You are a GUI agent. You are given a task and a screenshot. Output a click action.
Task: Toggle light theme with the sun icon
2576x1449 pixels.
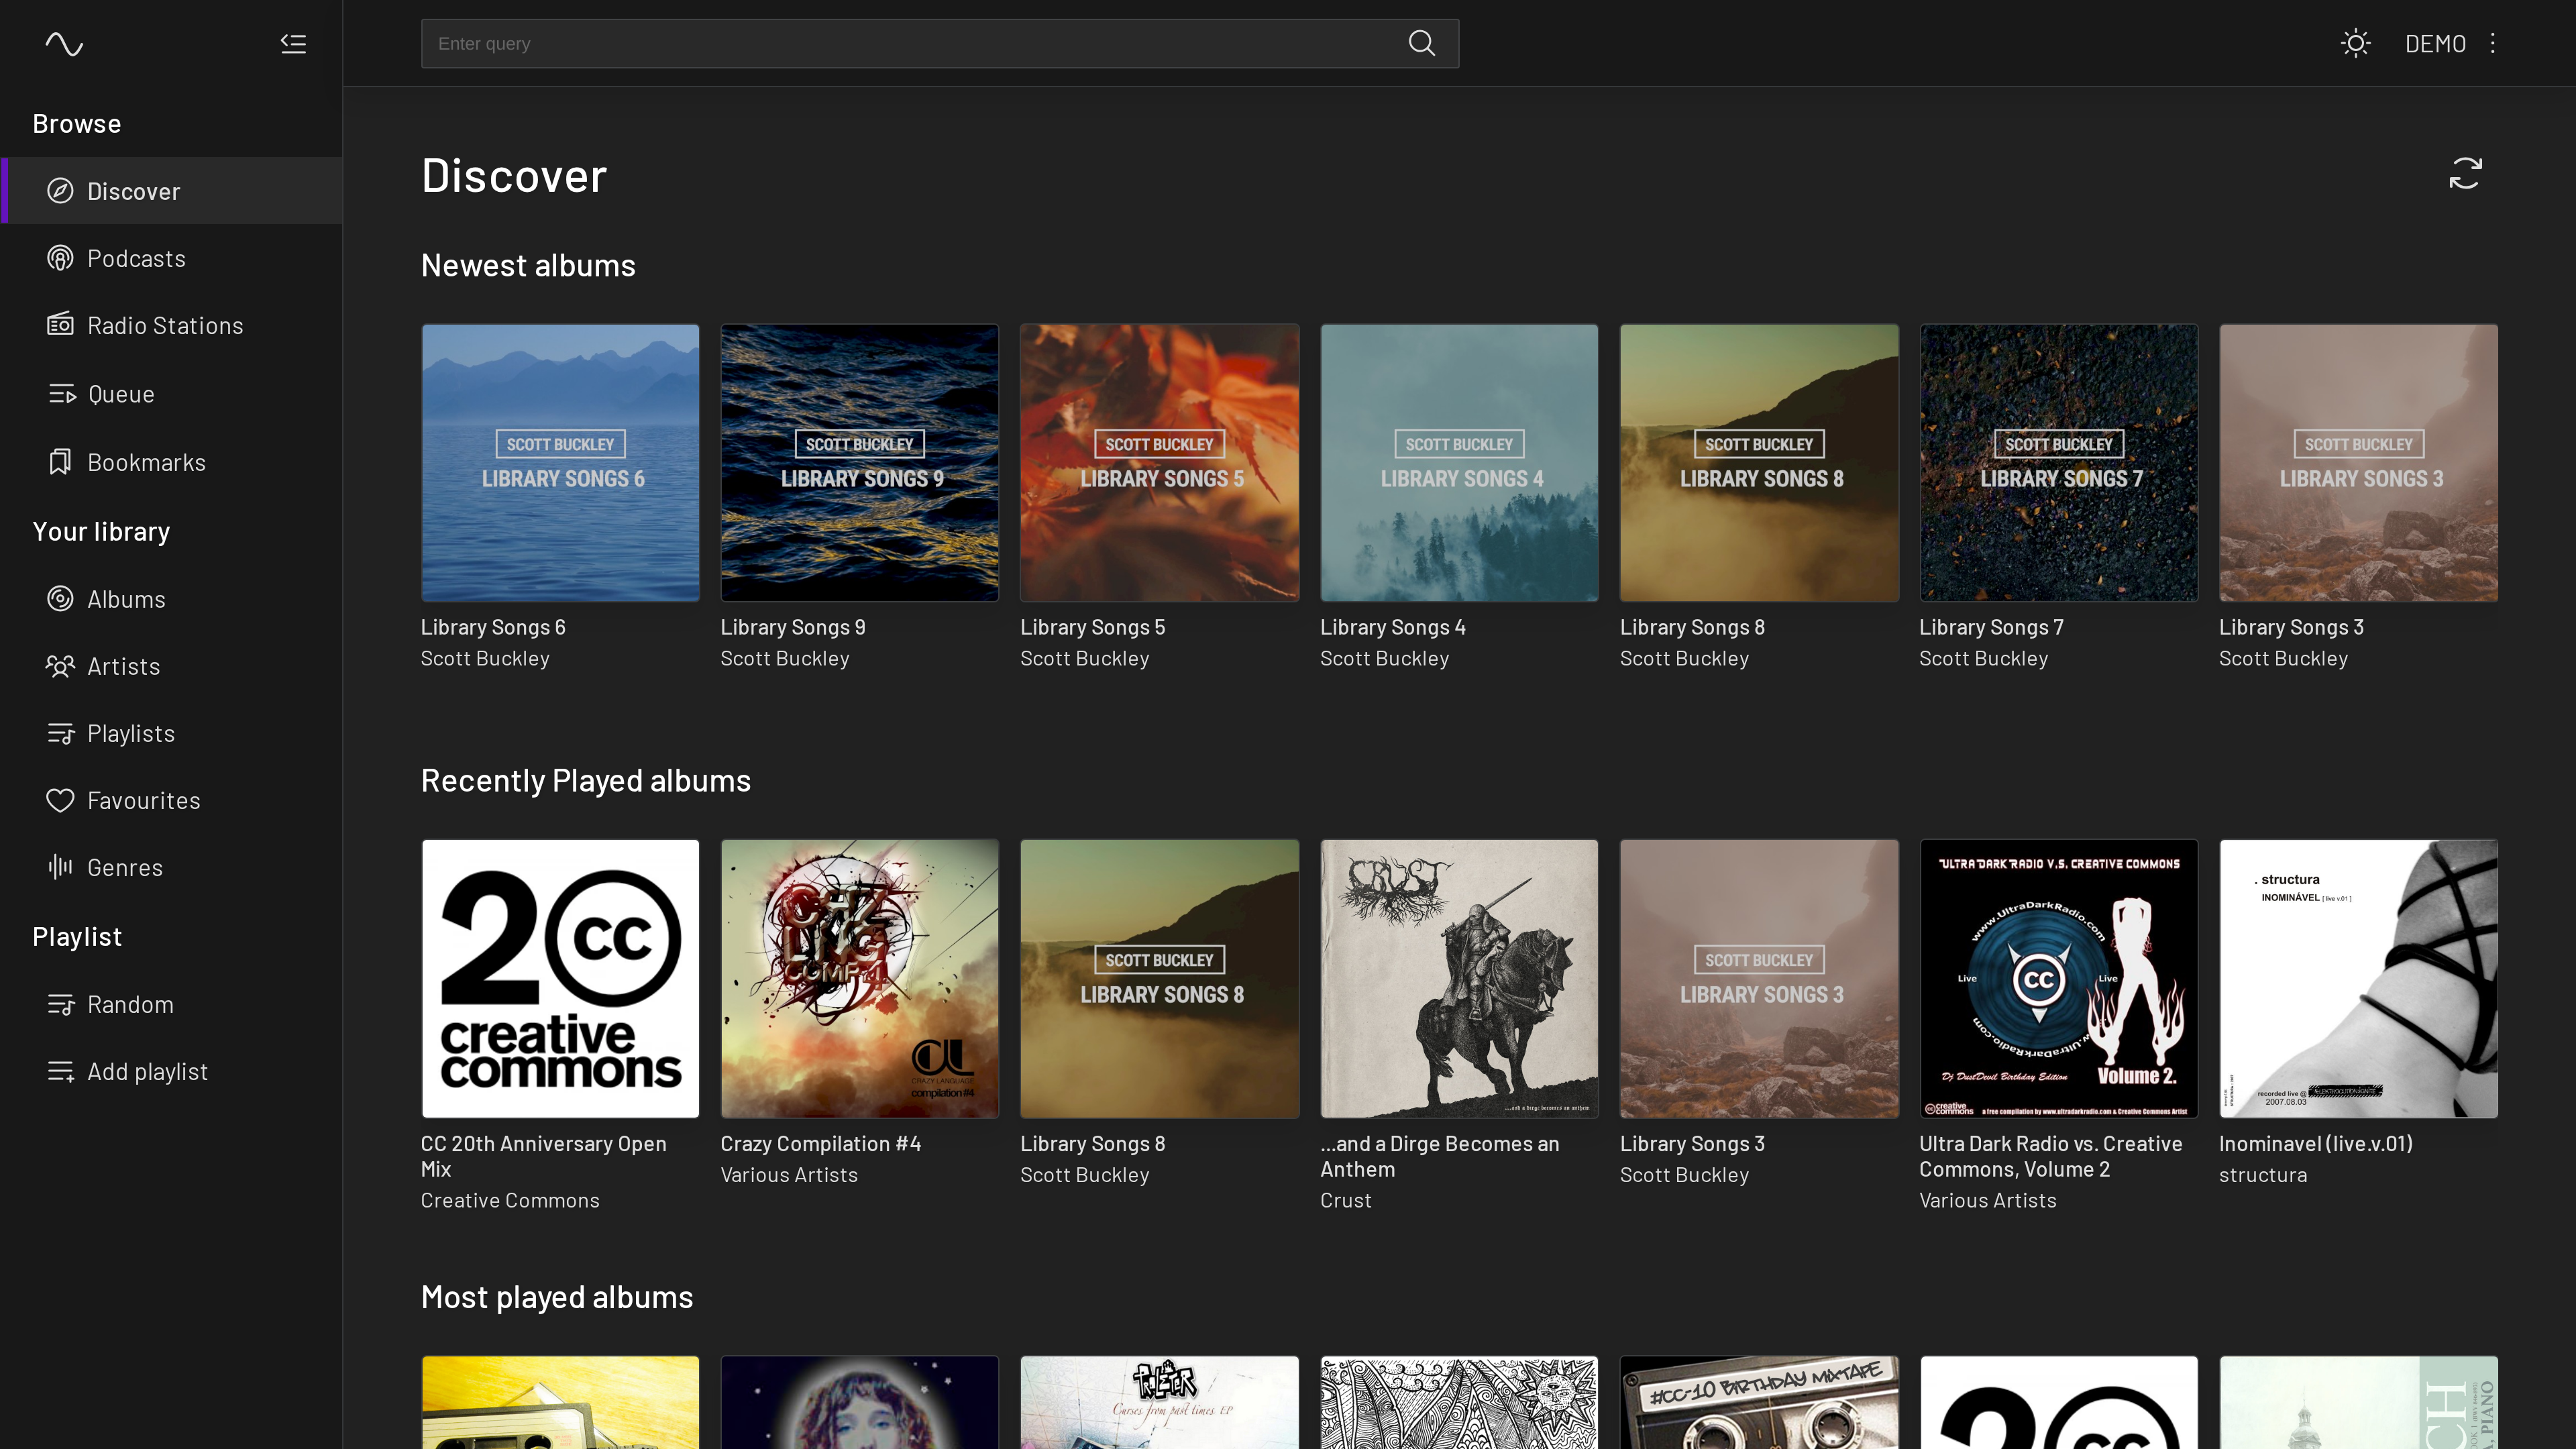pyautogui.click(x=2355, y=44)
